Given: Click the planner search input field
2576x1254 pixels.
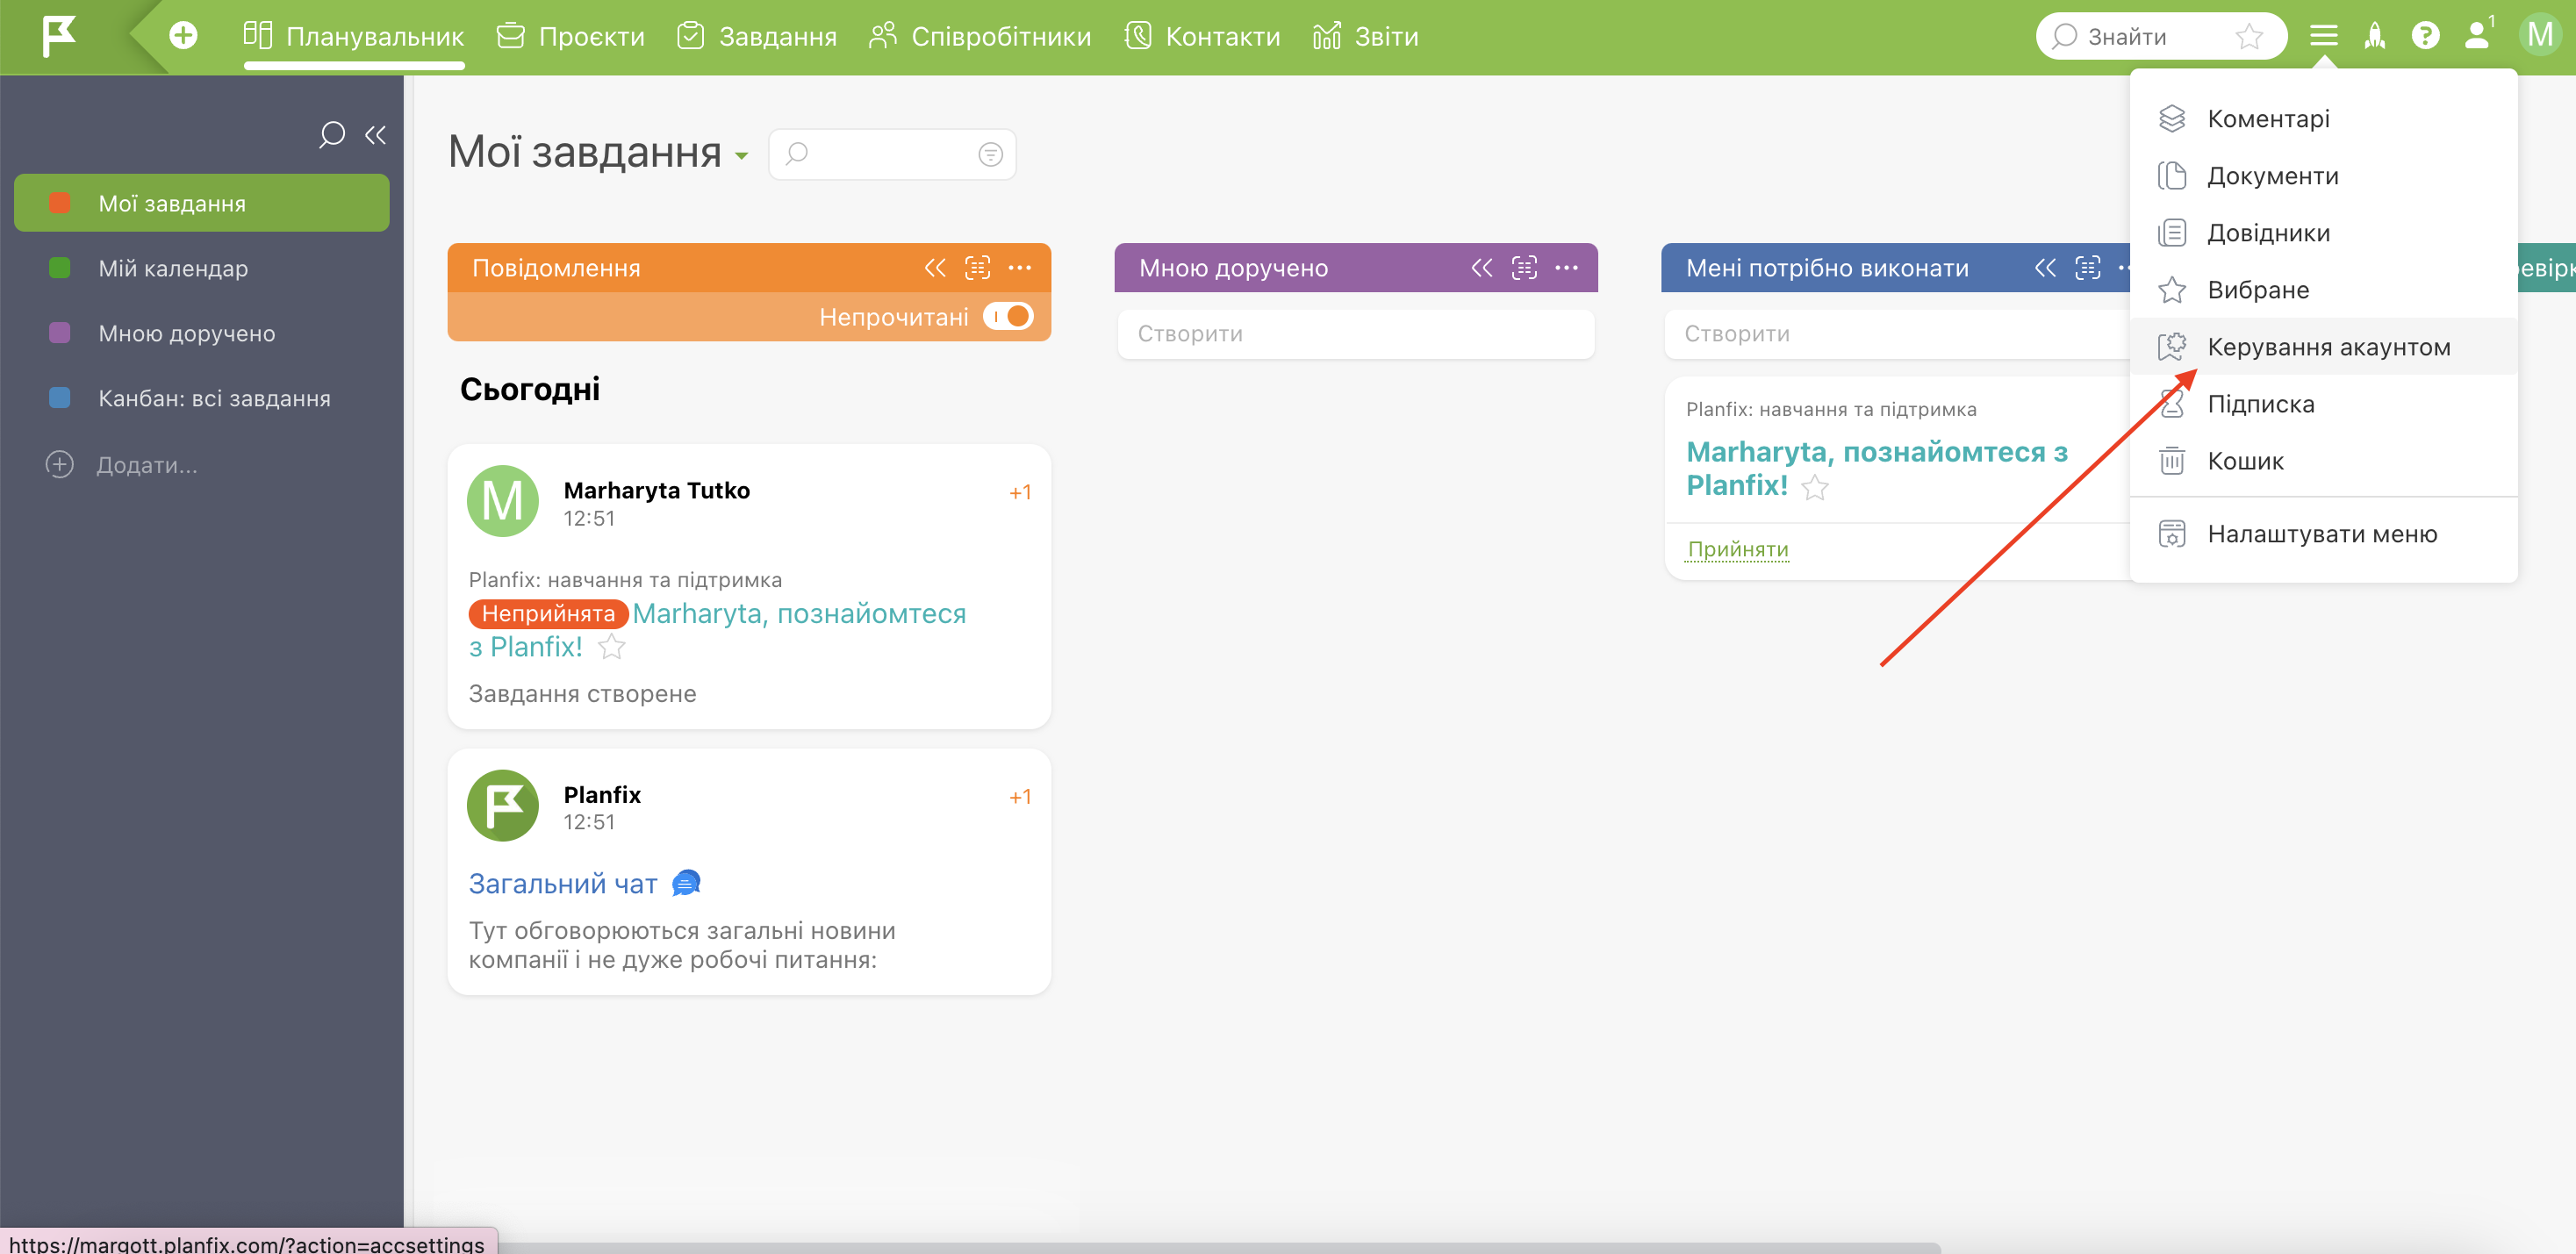Looking at the screenshot, I should click(x=890, y=154).
